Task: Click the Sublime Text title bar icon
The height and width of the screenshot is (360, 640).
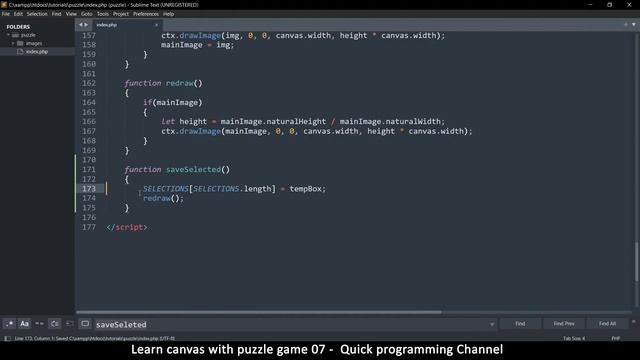Action: click(x=4, y=5)
